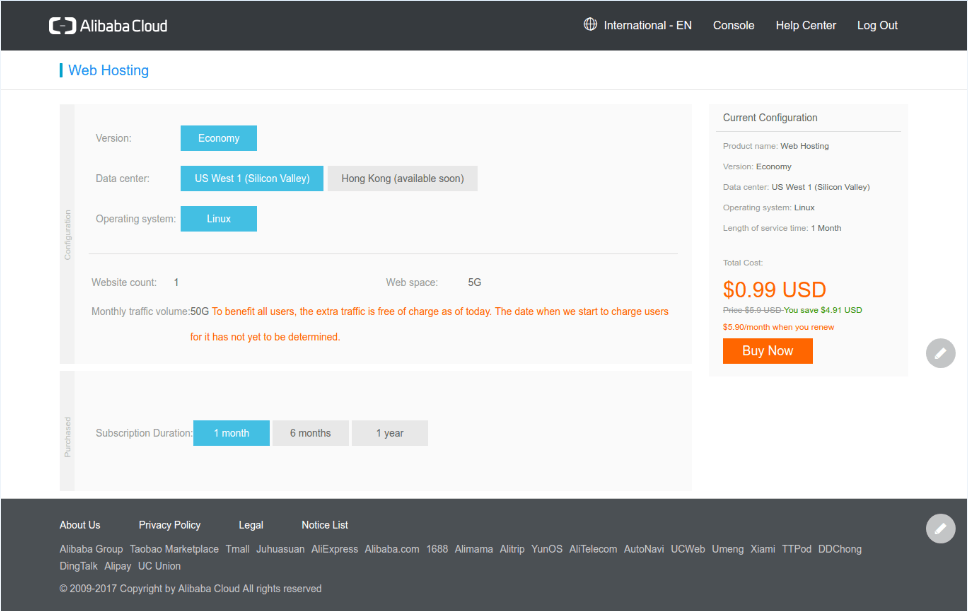Select Hong Kong (available soon) data center
The height and width of the screenshot is (611, 968).
pyautogui.click(x=403, y=178)
